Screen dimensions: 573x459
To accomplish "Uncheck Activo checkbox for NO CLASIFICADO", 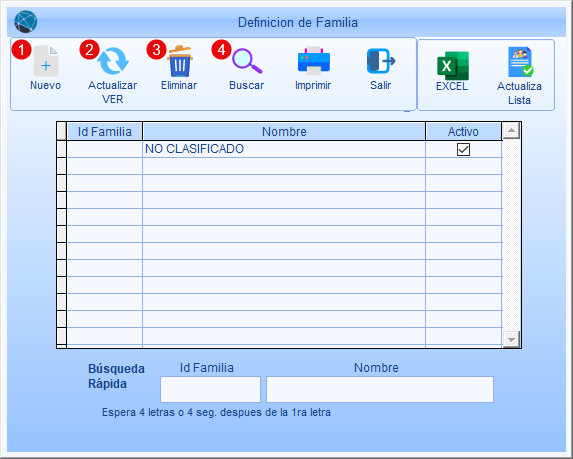I will [x=463, y=149].
